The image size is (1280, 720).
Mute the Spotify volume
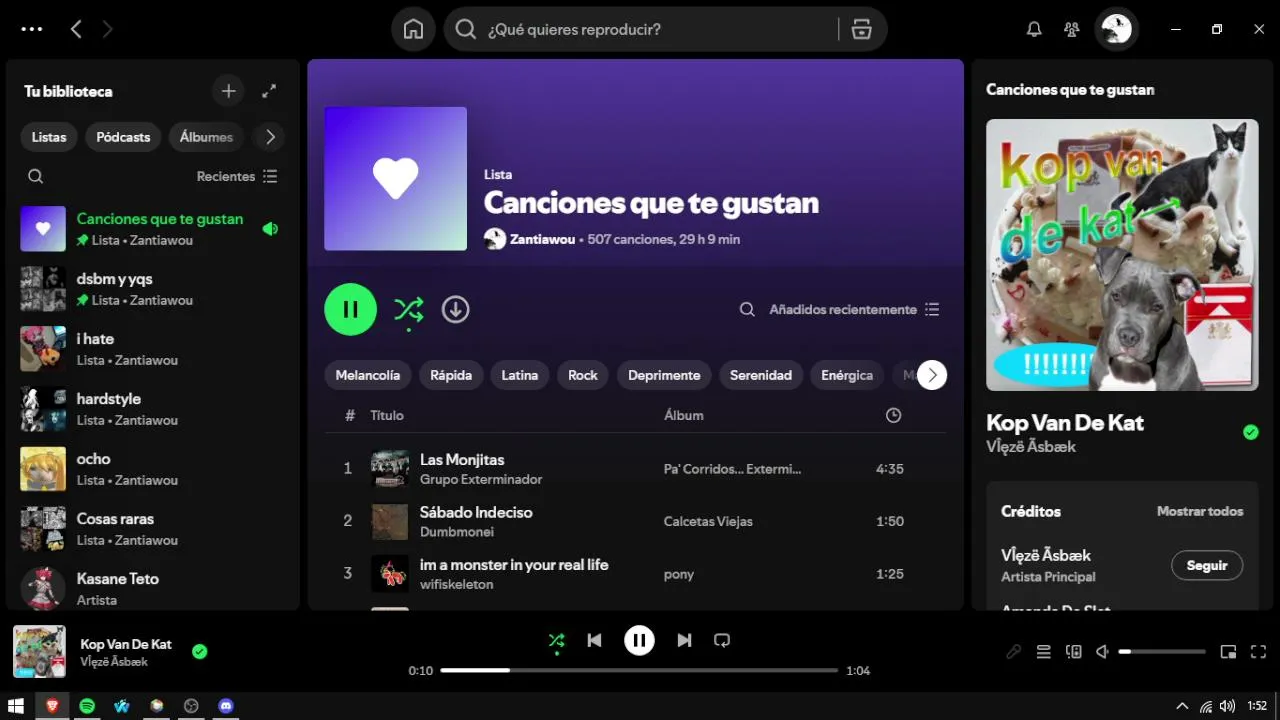(x=1102, y=652)
